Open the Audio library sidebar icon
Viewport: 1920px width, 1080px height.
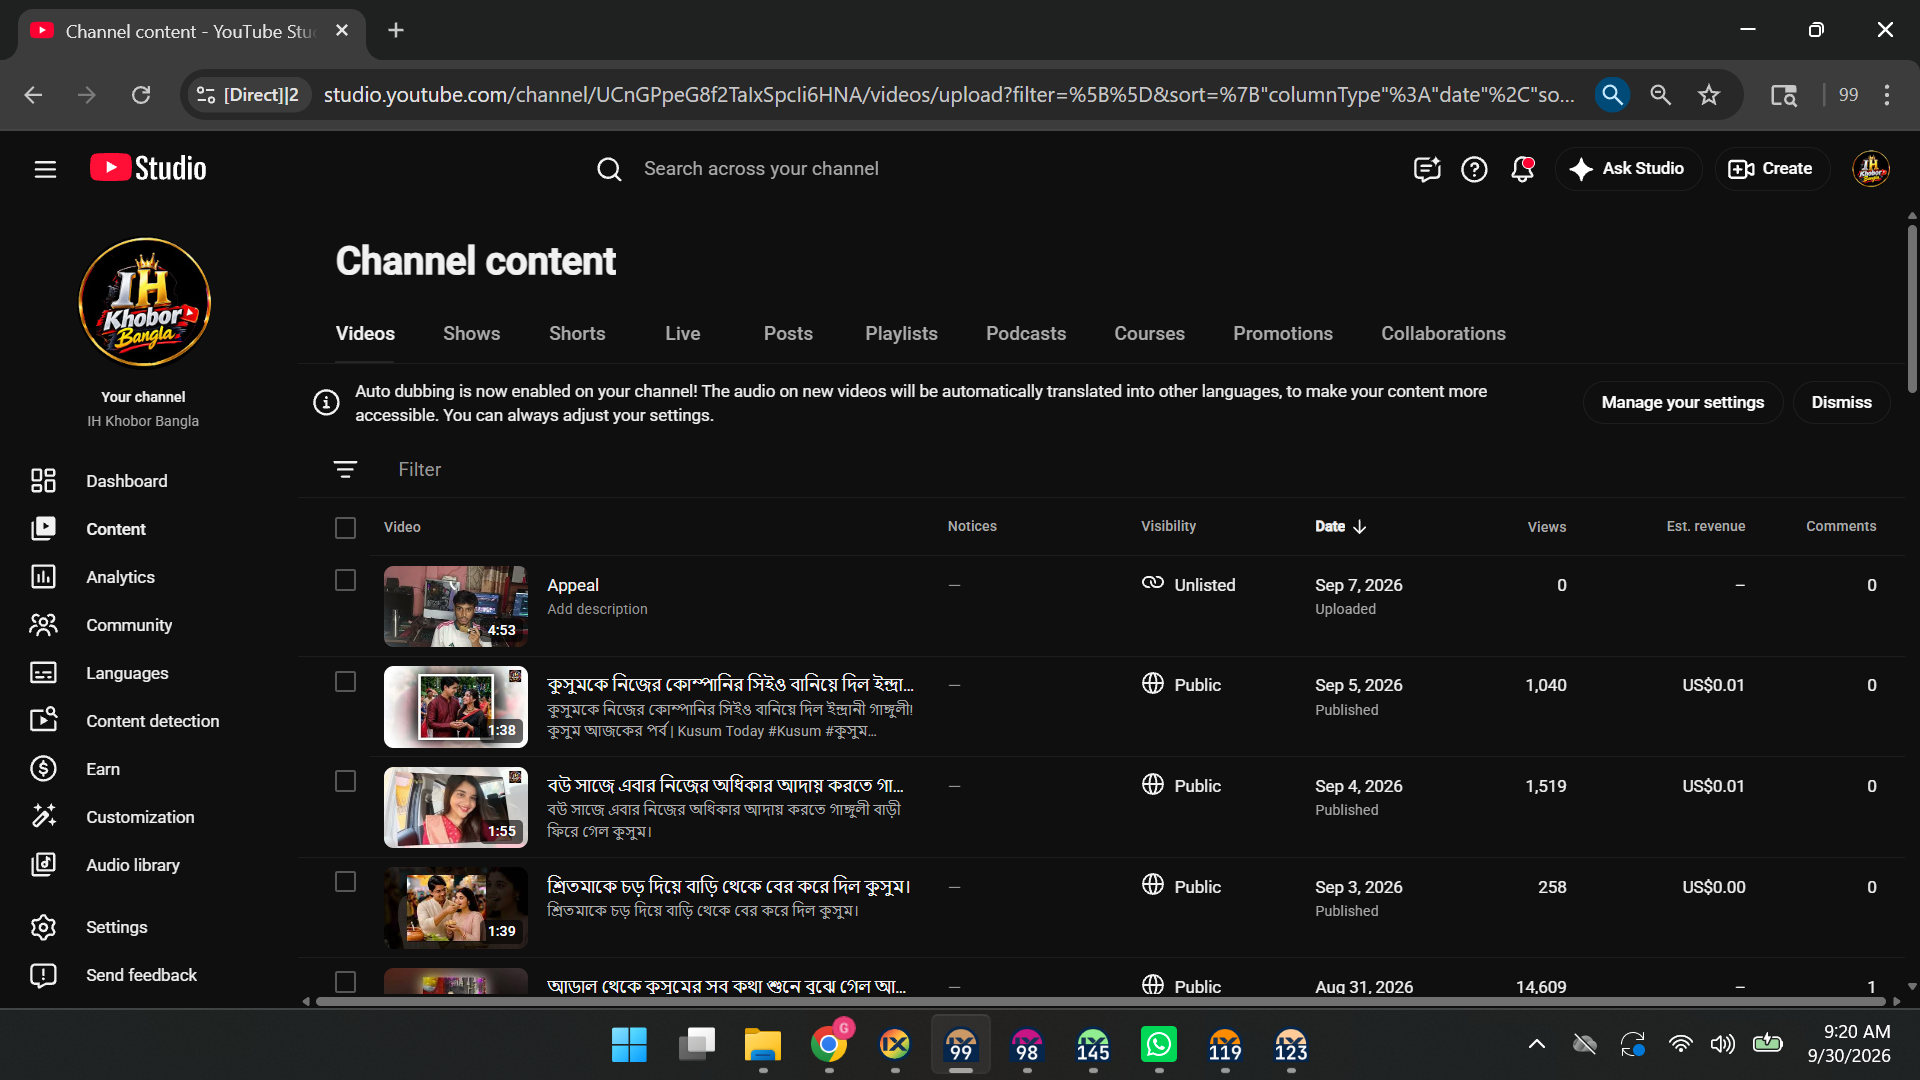point(43,865)
